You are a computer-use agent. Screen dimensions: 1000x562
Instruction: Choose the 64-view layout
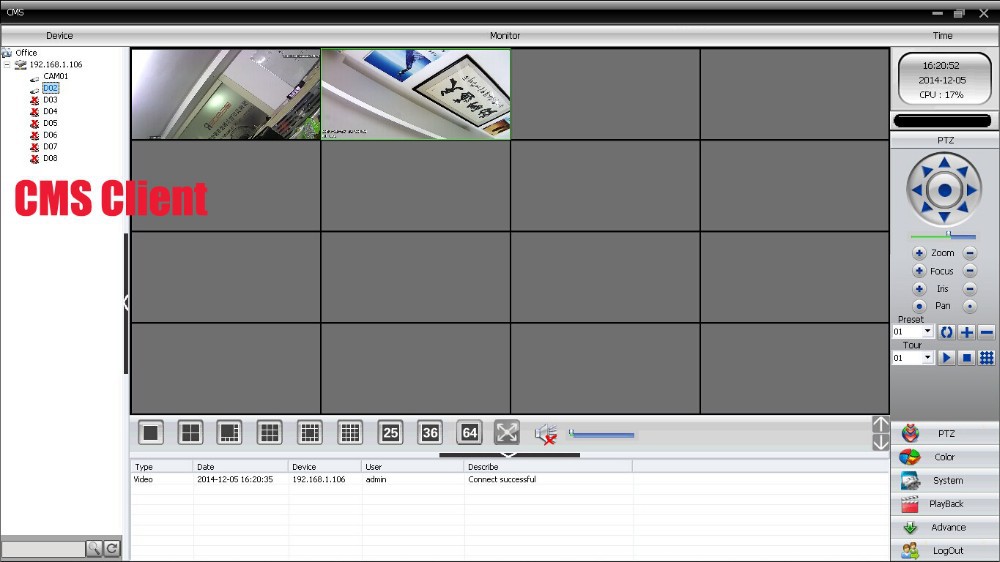pyautogui.click(x=469, y=433)
